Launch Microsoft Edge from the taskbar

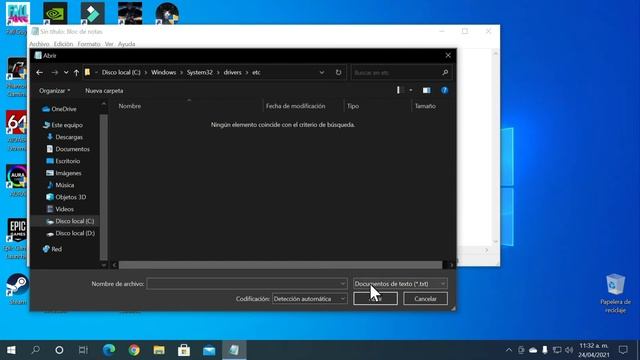(109, 350)
